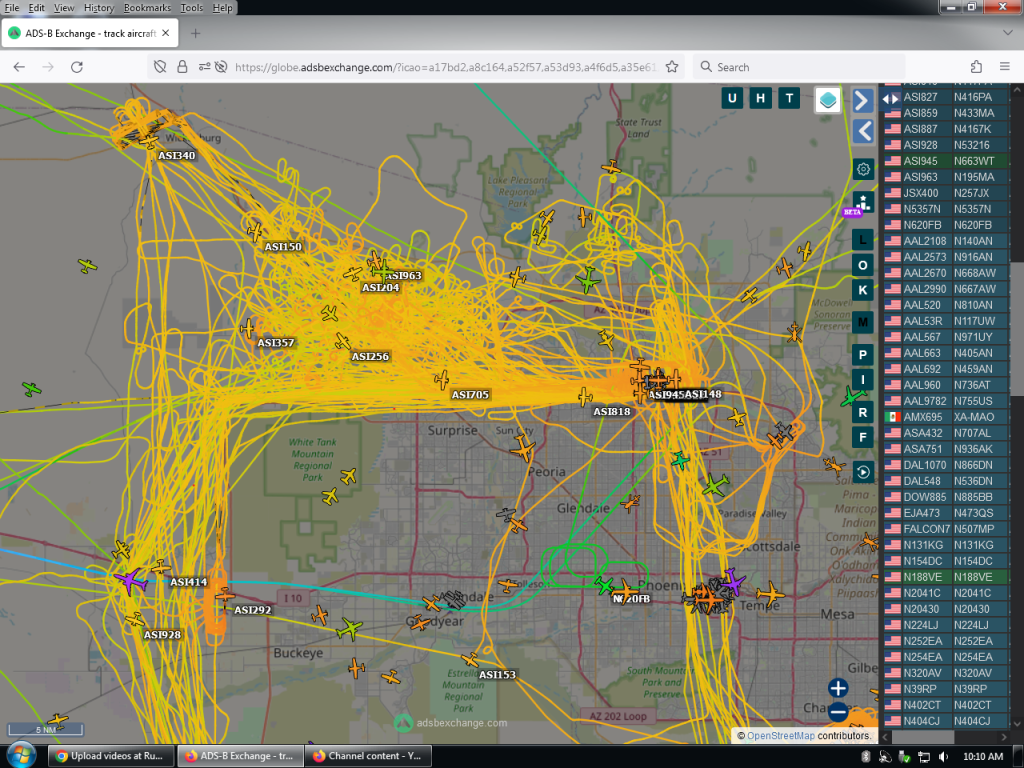The width and height of the screenshot is (1024, 768).
Task: Click the F map option button
Action: pyautogui.click(x=863, y=438)
